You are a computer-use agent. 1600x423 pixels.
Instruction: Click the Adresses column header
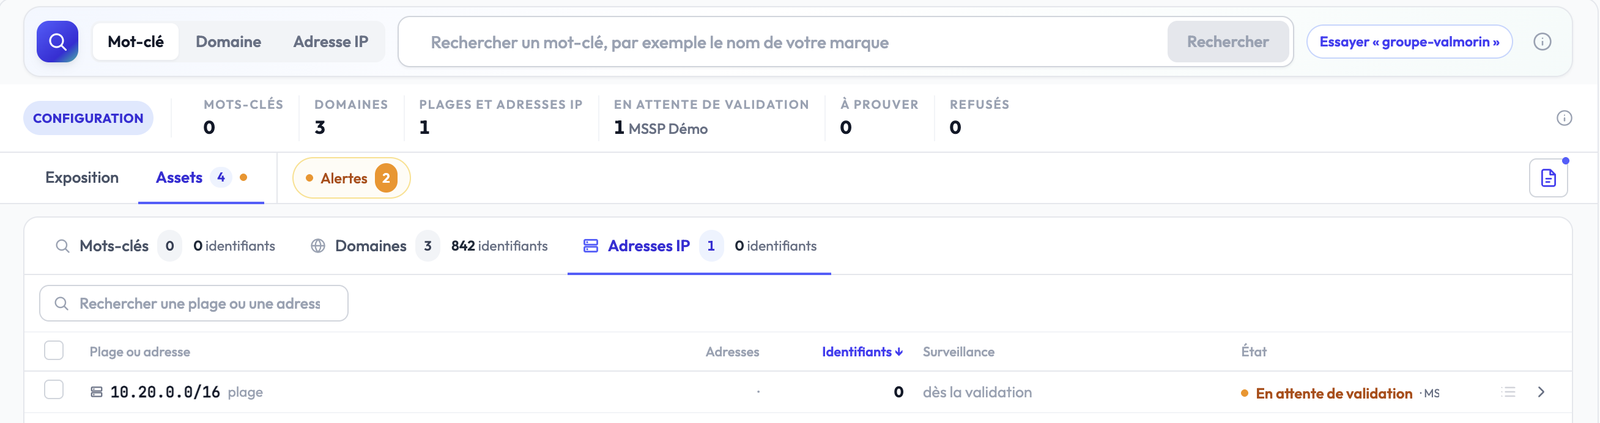[732, 352]
